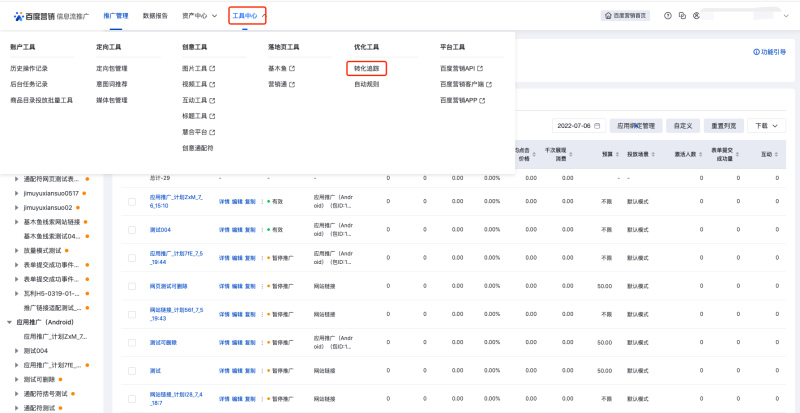Viewport: 800px width, 413px height.
Task: Click the 百度营销 logo icon
Action: (x=19, y=16)
